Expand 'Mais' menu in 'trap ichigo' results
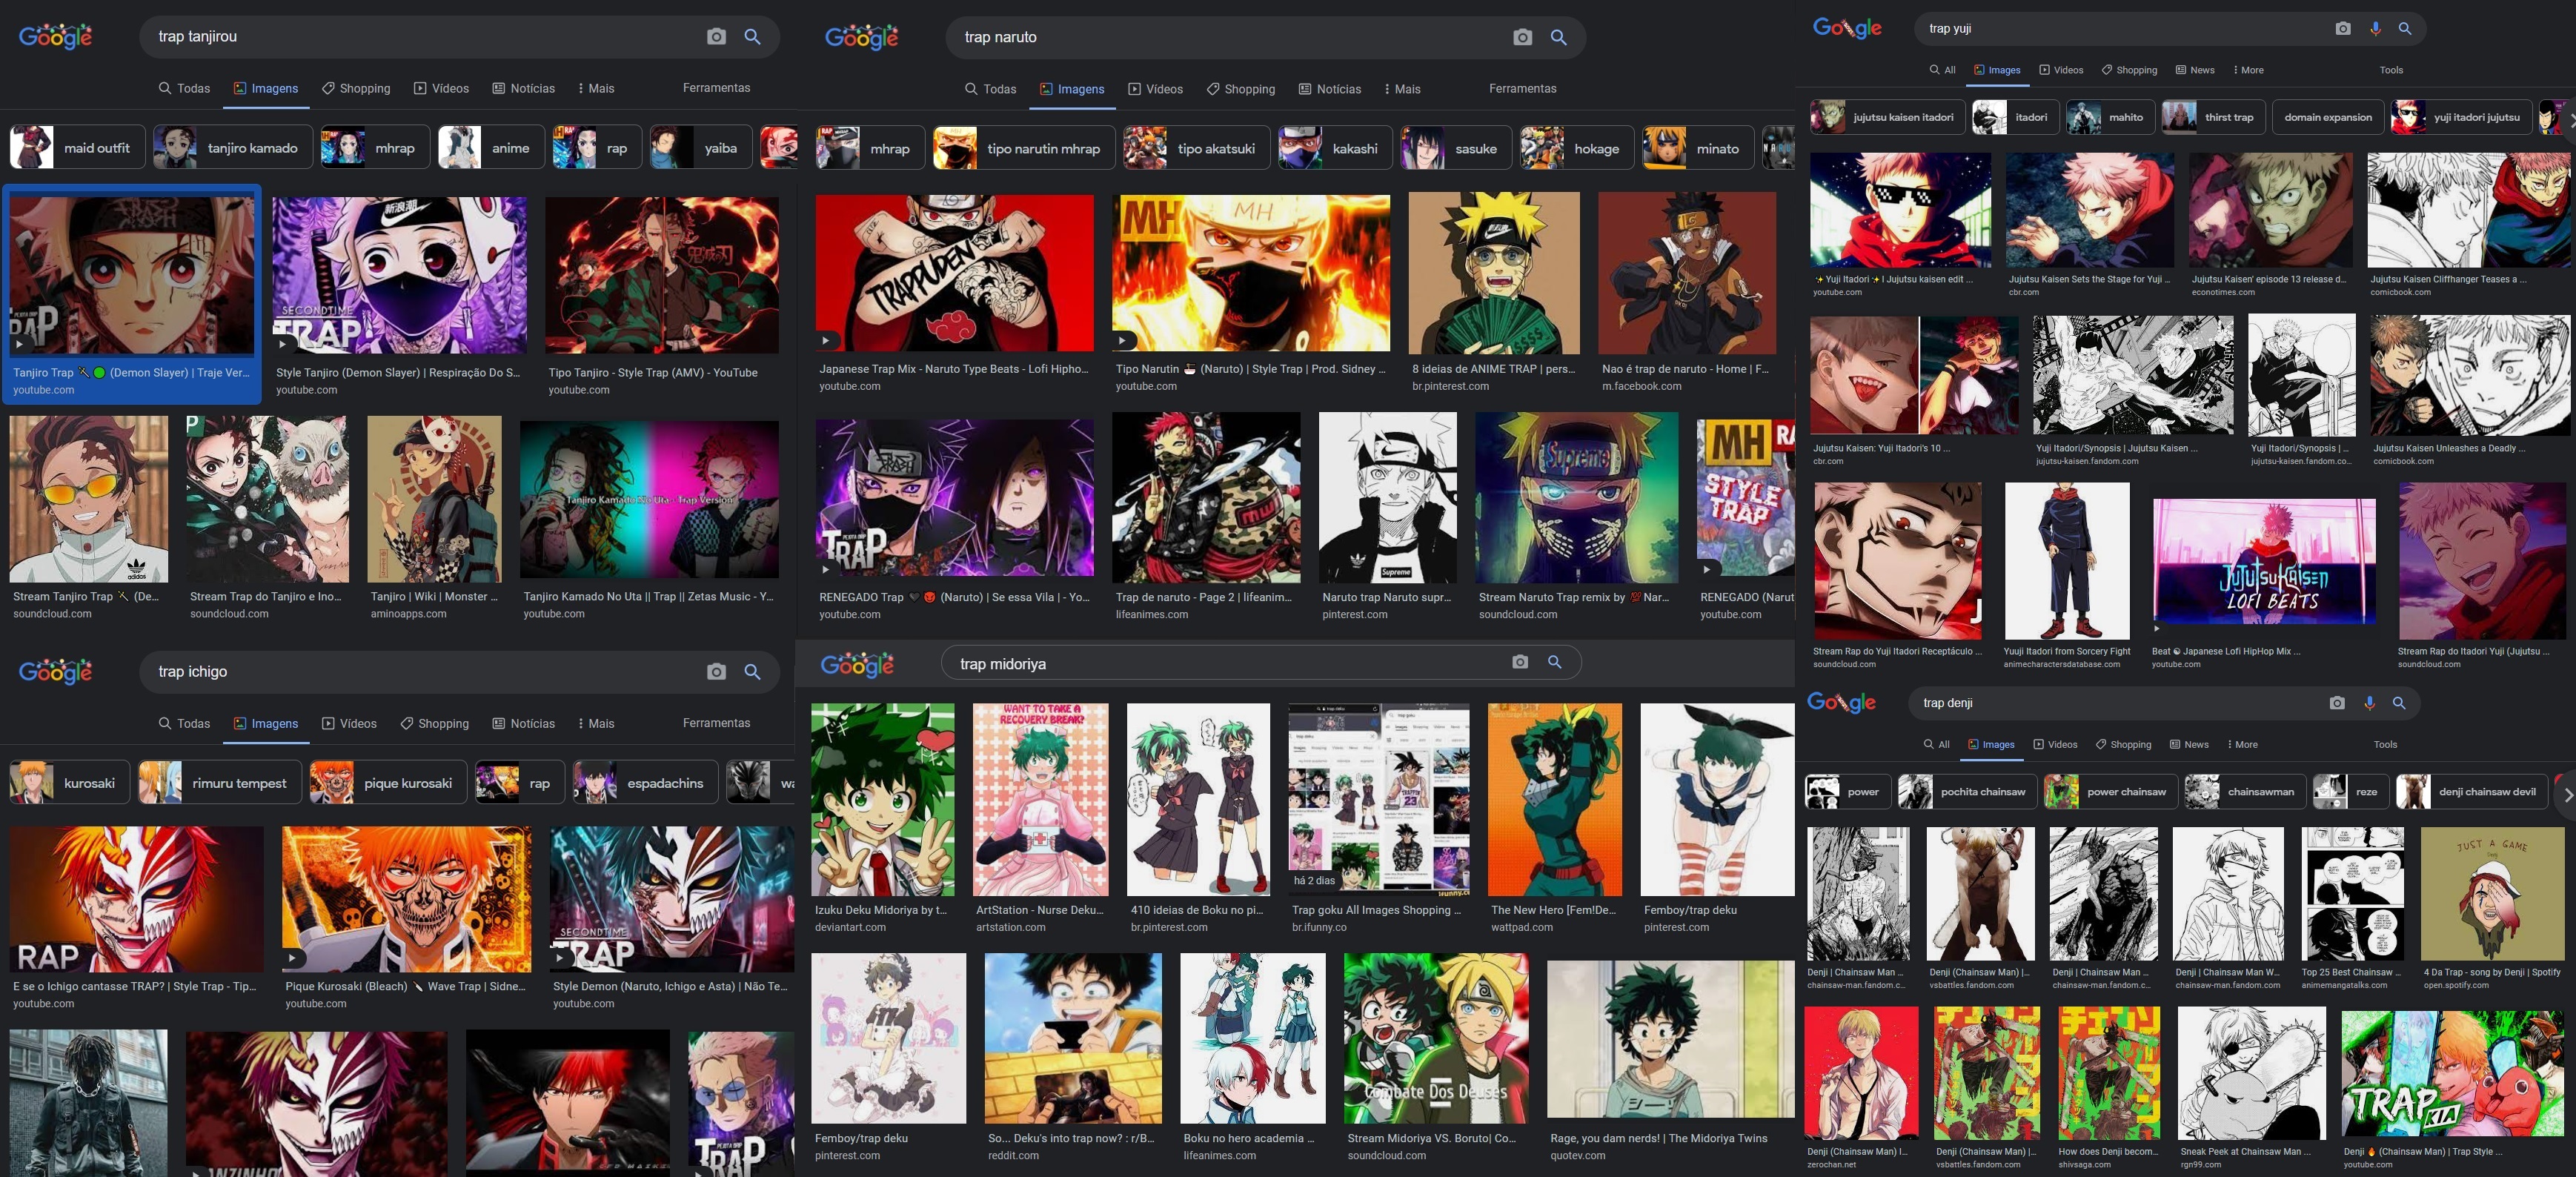Viewport: 2576px width, 1177px height. pyautogui.click(x=596, y=723)
